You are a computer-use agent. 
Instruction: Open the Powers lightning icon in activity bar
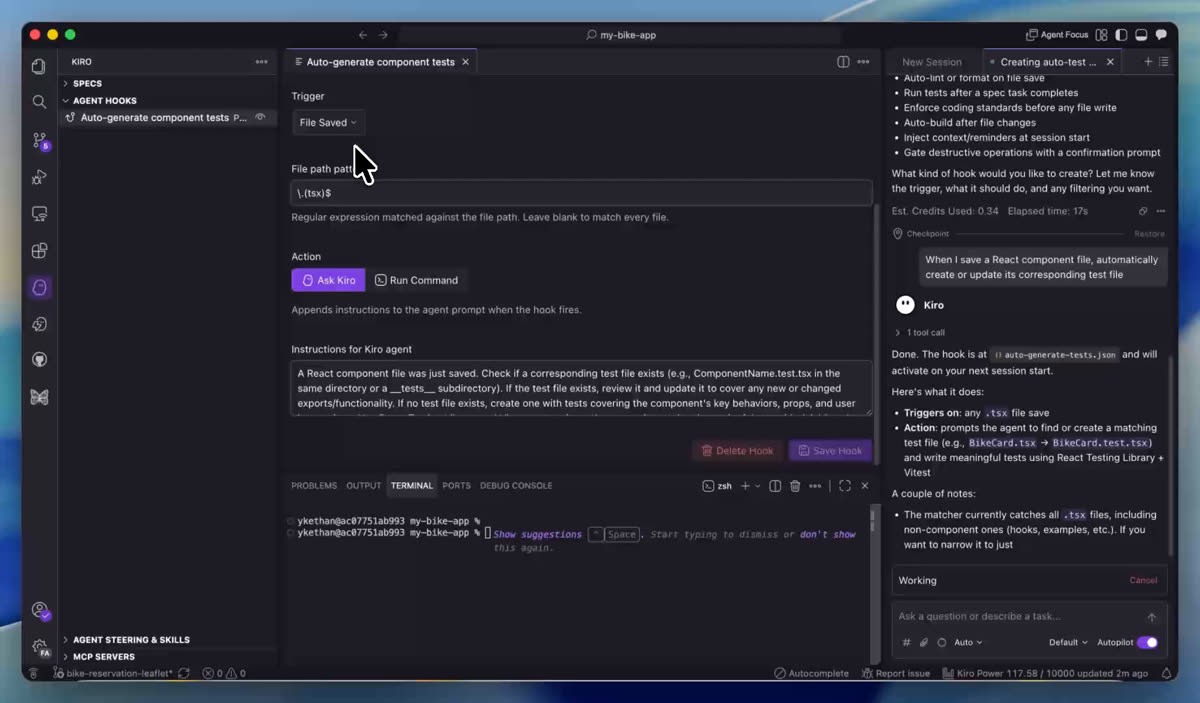(39, 324)
